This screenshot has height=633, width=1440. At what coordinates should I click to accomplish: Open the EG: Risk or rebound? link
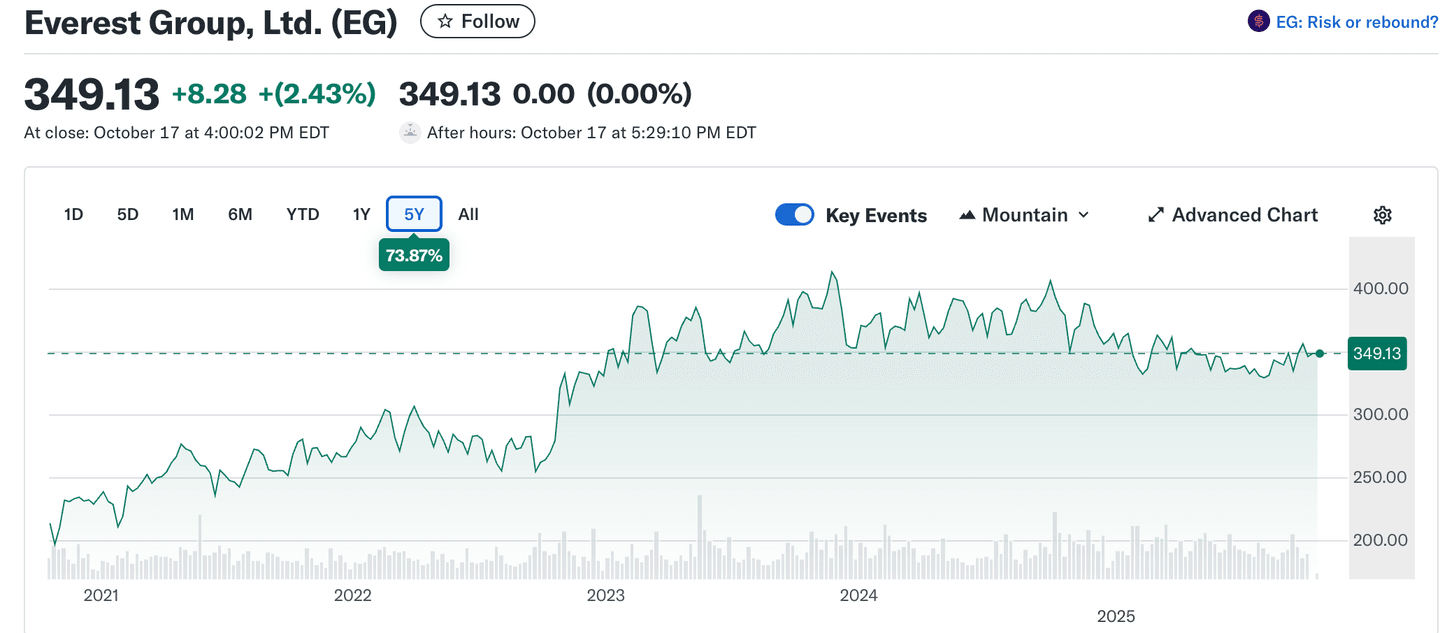[1356, 22]
